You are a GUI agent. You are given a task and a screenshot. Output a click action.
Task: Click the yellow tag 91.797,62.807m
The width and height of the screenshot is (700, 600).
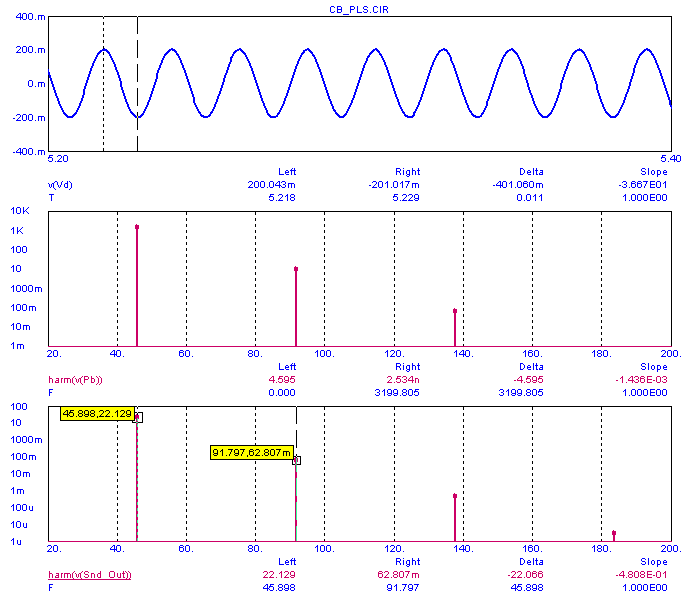click(x=252, y=452)
